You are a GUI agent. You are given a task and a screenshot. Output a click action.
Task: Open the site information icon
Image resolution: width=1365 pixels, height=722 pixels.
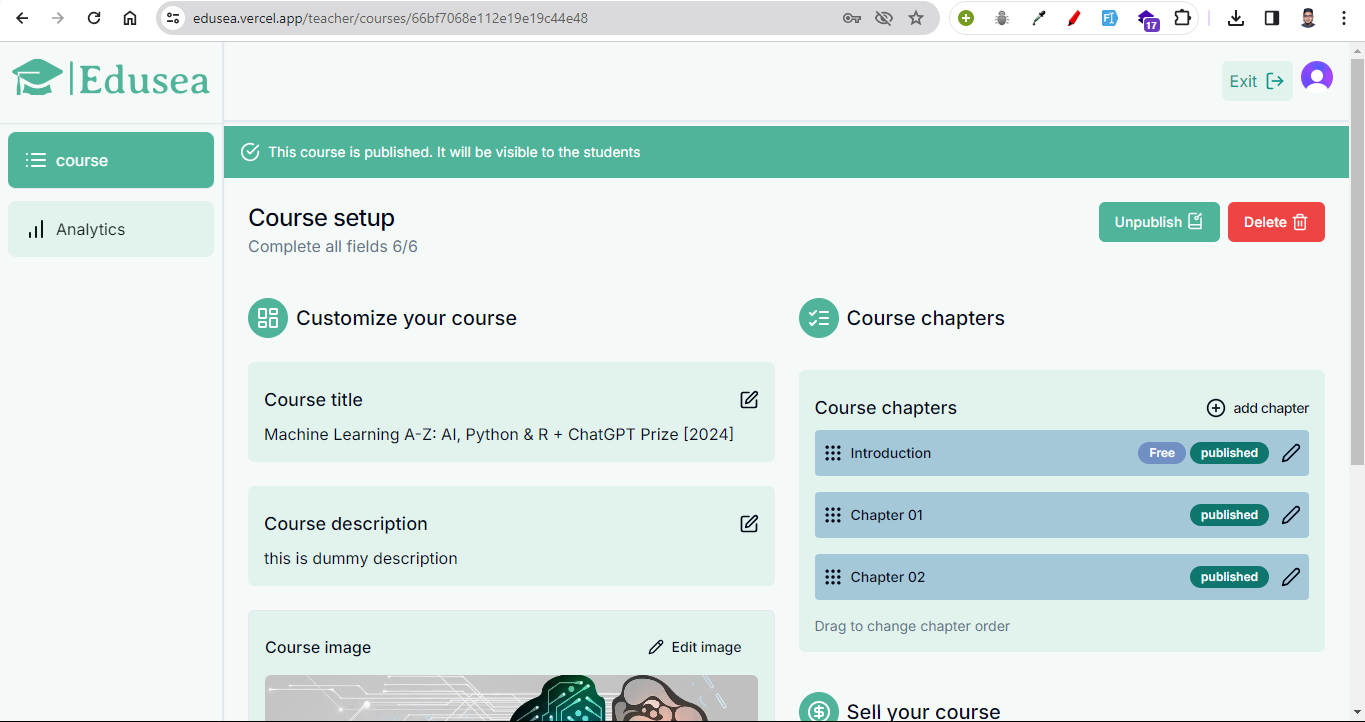(173, 18)
